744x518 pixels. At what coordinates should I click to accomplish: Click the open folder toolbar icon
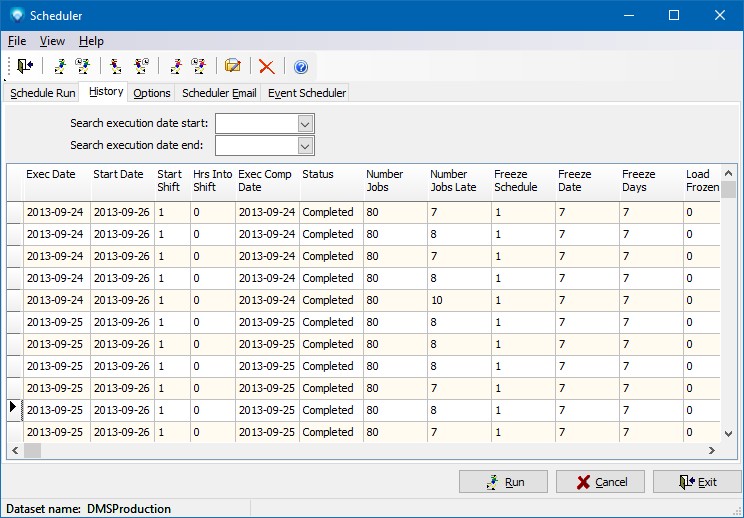[232, 66]
